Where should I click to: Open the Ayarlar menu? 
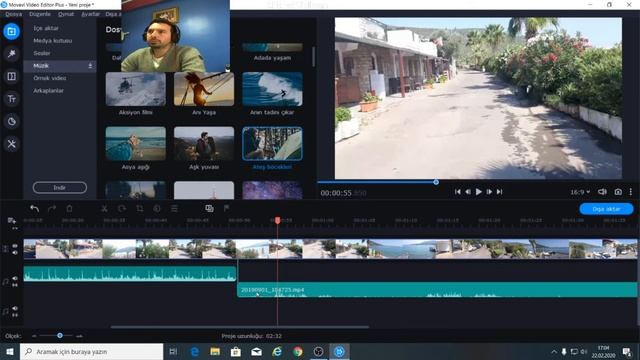pyautogui.click(x=90, y=14)
